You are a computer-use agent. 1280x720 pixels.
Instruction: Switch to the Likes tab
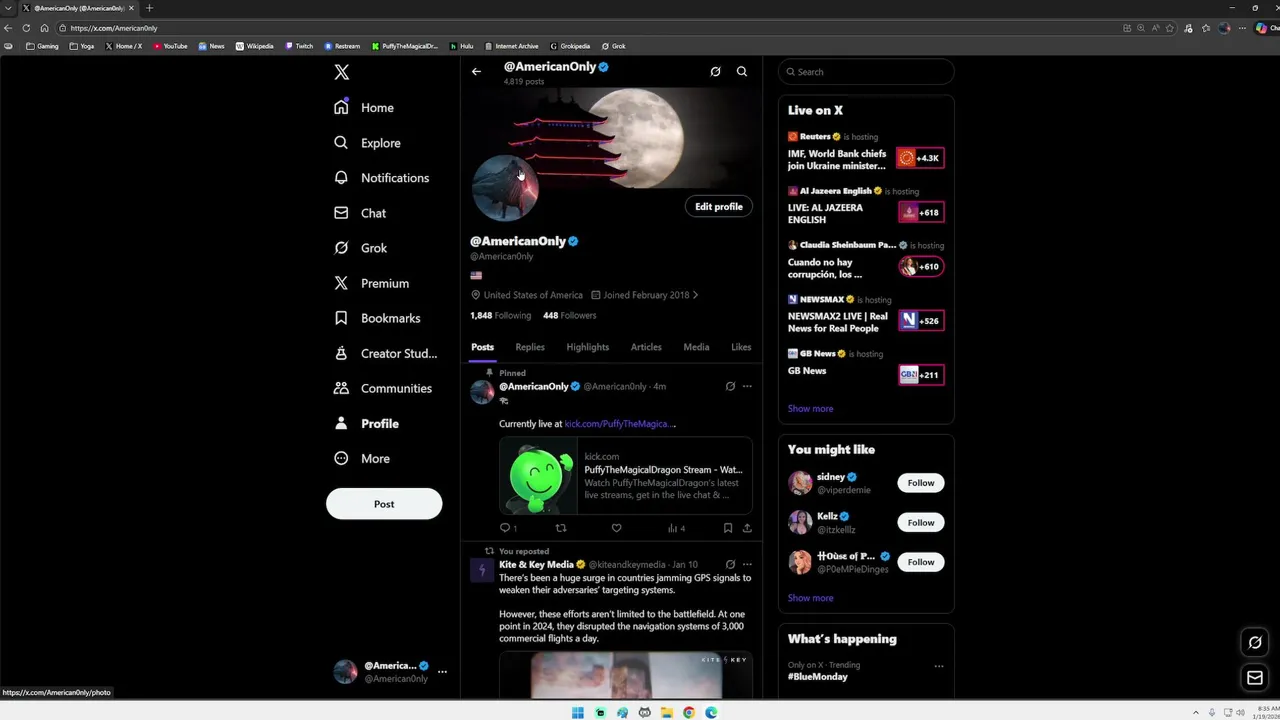click(x=741, y=347)
